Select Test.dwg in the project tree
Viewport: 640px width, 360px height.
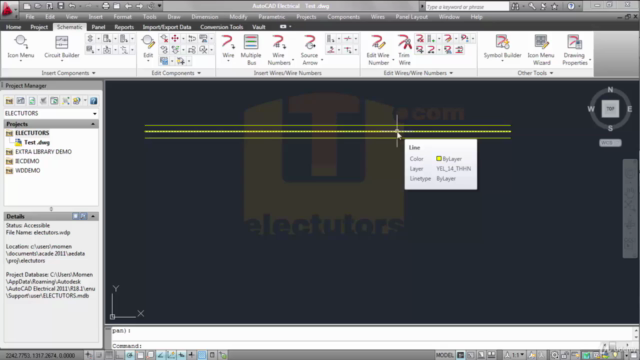37,142
